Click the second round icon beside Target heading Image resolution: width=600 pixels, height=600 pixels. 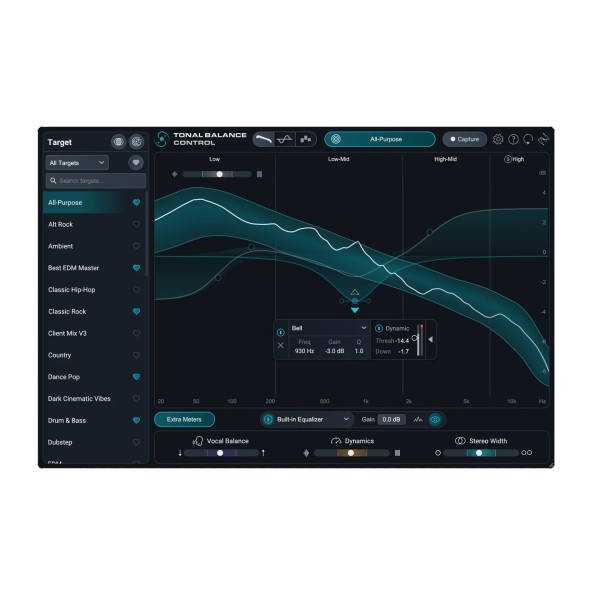(x=136, y=142)
